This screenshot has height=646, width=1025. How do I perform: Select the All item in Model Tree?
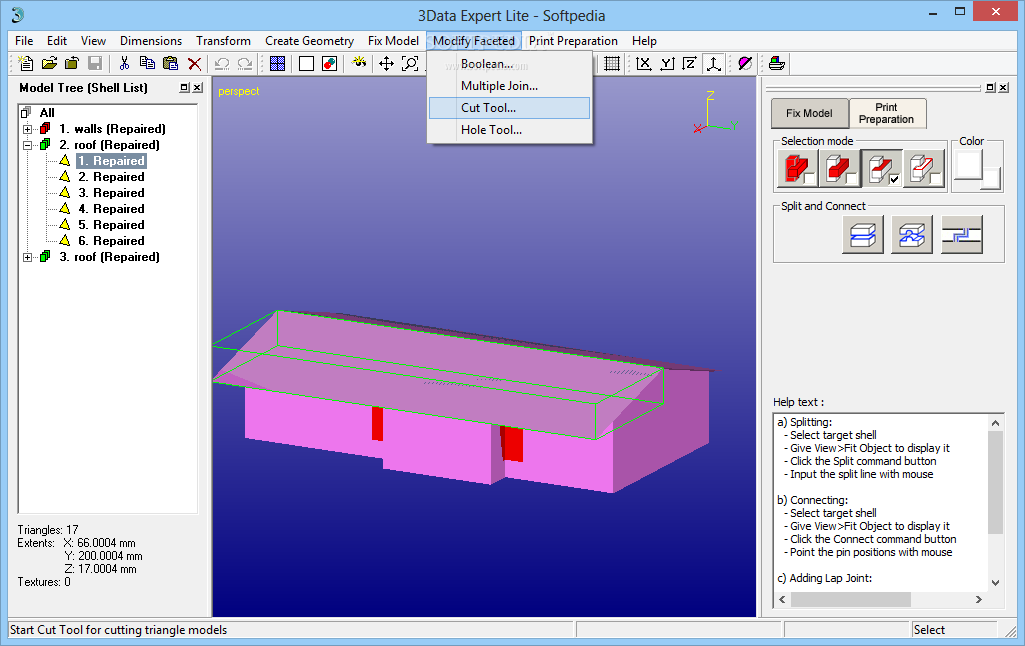pyautogui.click(x=47, y=112)
